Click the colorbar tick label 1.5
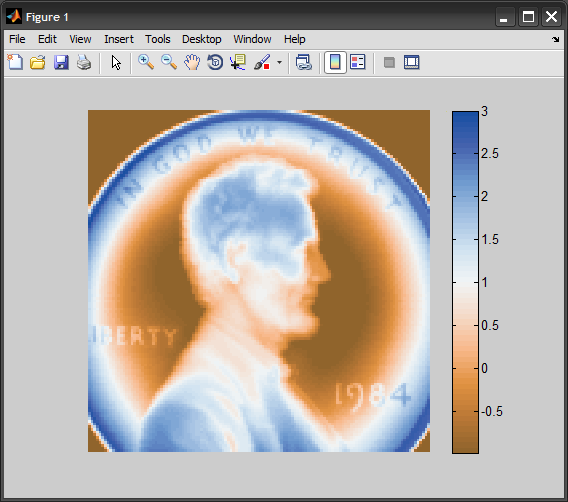The width and height of the screenshot is (568, 502). click(490, 239)
